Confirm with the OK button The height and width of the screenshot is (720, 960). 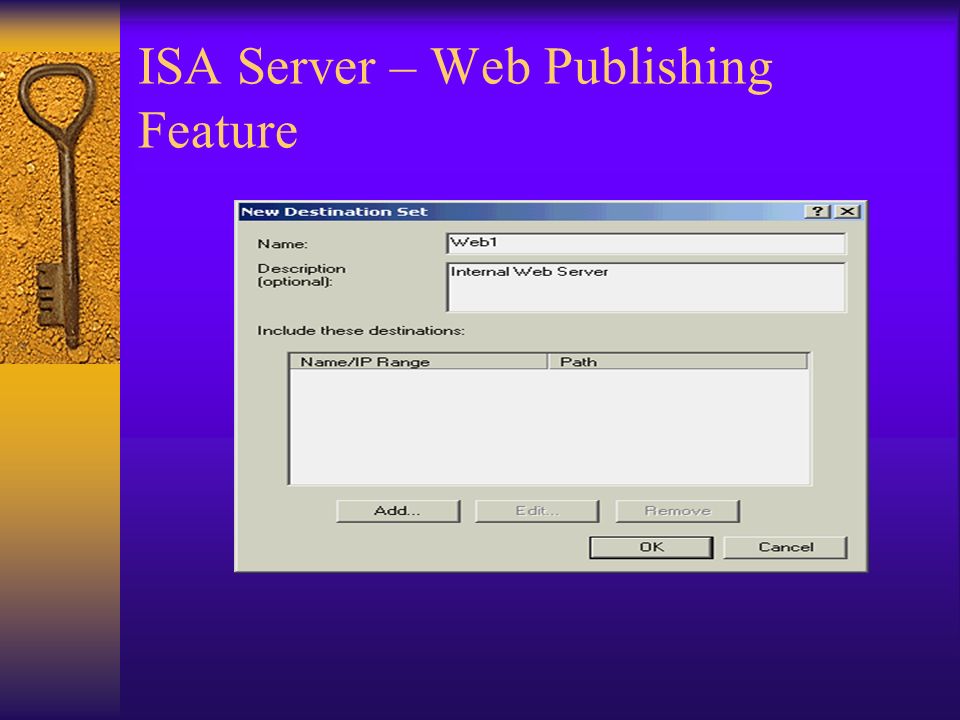tap(651, 547)
